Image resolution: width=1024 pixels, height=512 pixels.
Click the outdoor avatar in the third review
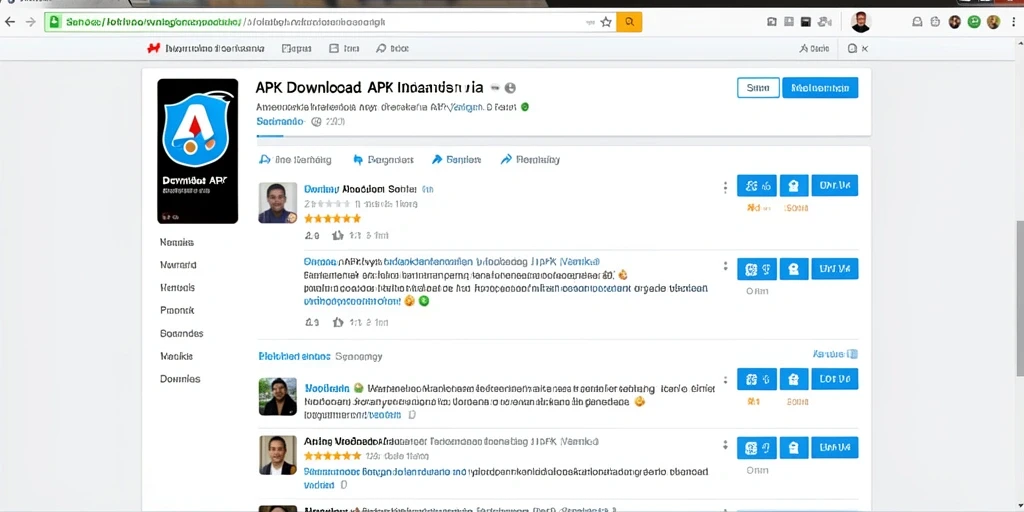click(x=278, y=396)
